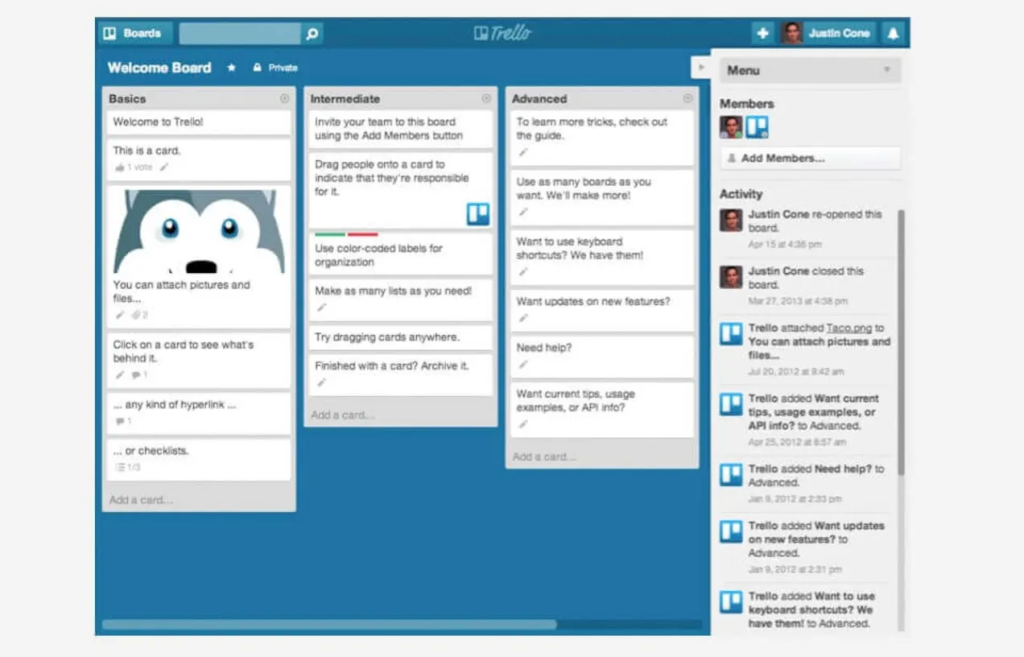Click the 'Basics' list title
The image size is (1024, 657).
(127, 99)
